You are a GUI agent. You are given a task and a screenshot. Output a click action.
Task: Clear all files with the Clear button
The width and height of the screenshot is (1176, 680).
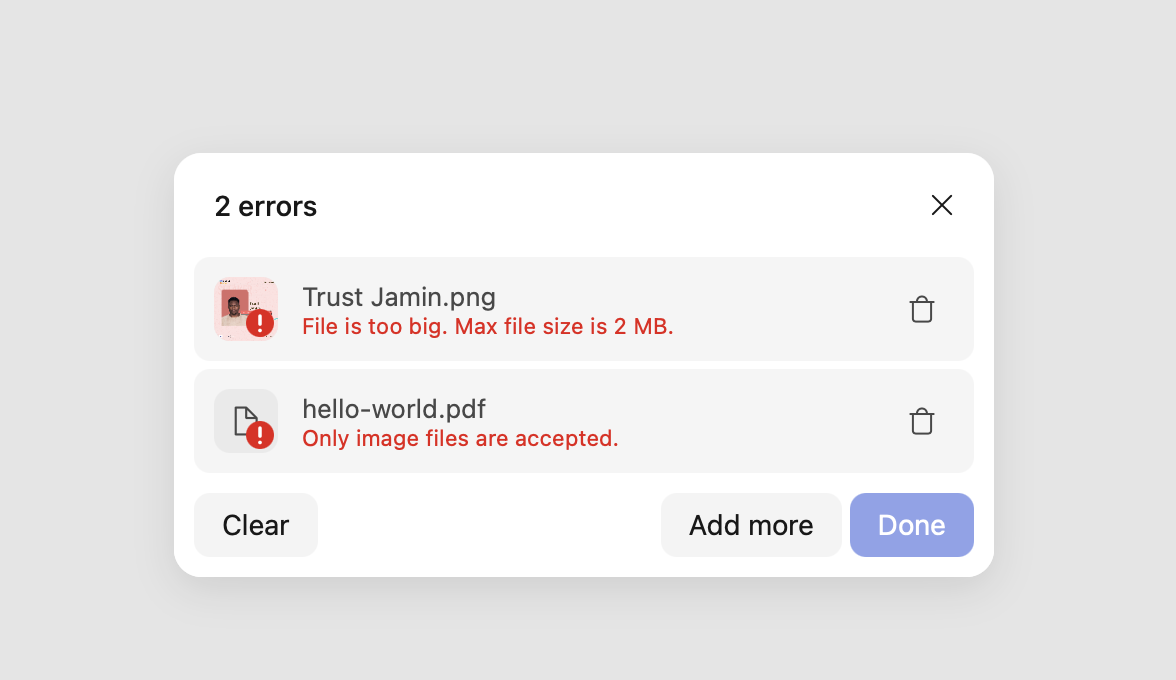tap(255, 525)
